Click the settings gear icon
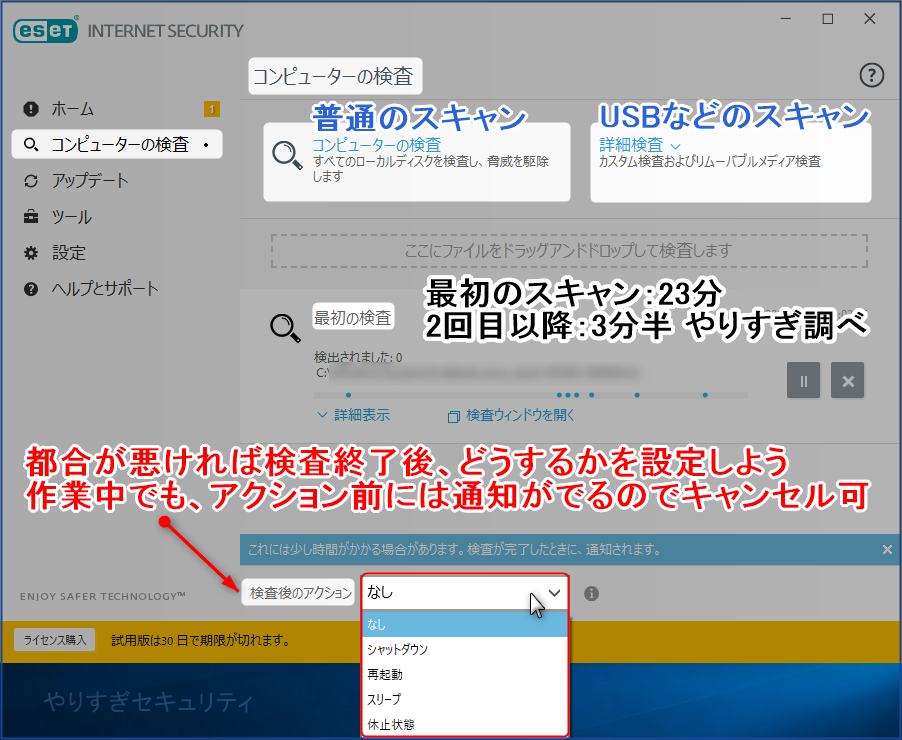The height and width of the screenshot is (740, 902). [31, 253]
